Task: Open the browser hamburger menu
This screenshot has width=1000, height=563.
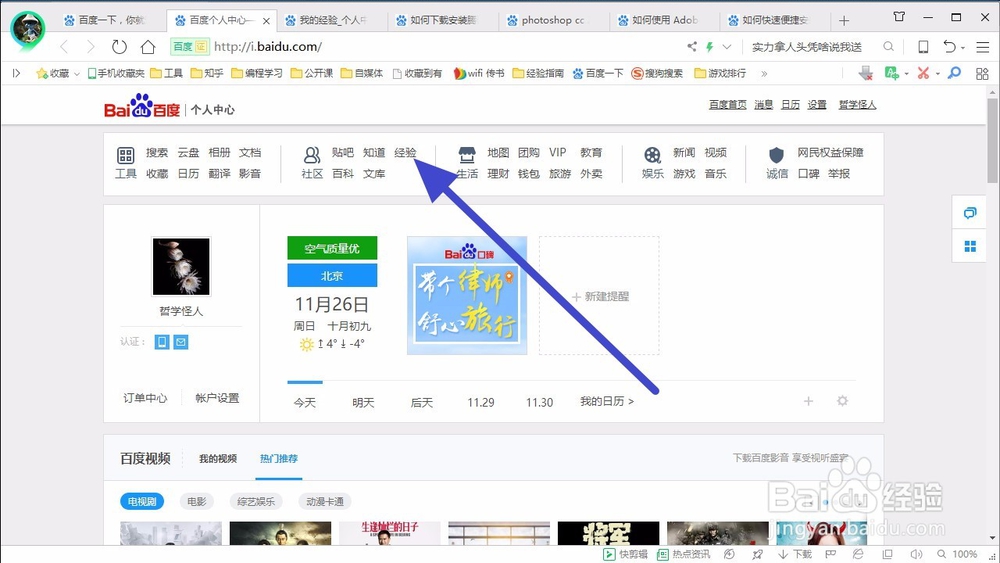Action: tap(983, 47)
